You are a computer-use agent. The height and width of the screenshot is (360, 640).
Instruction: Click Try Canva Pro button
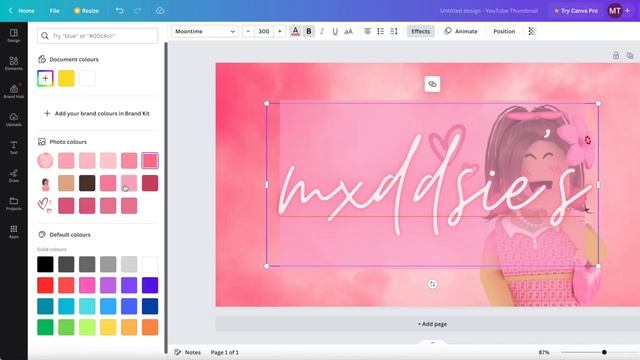click(x=576, y=11)
